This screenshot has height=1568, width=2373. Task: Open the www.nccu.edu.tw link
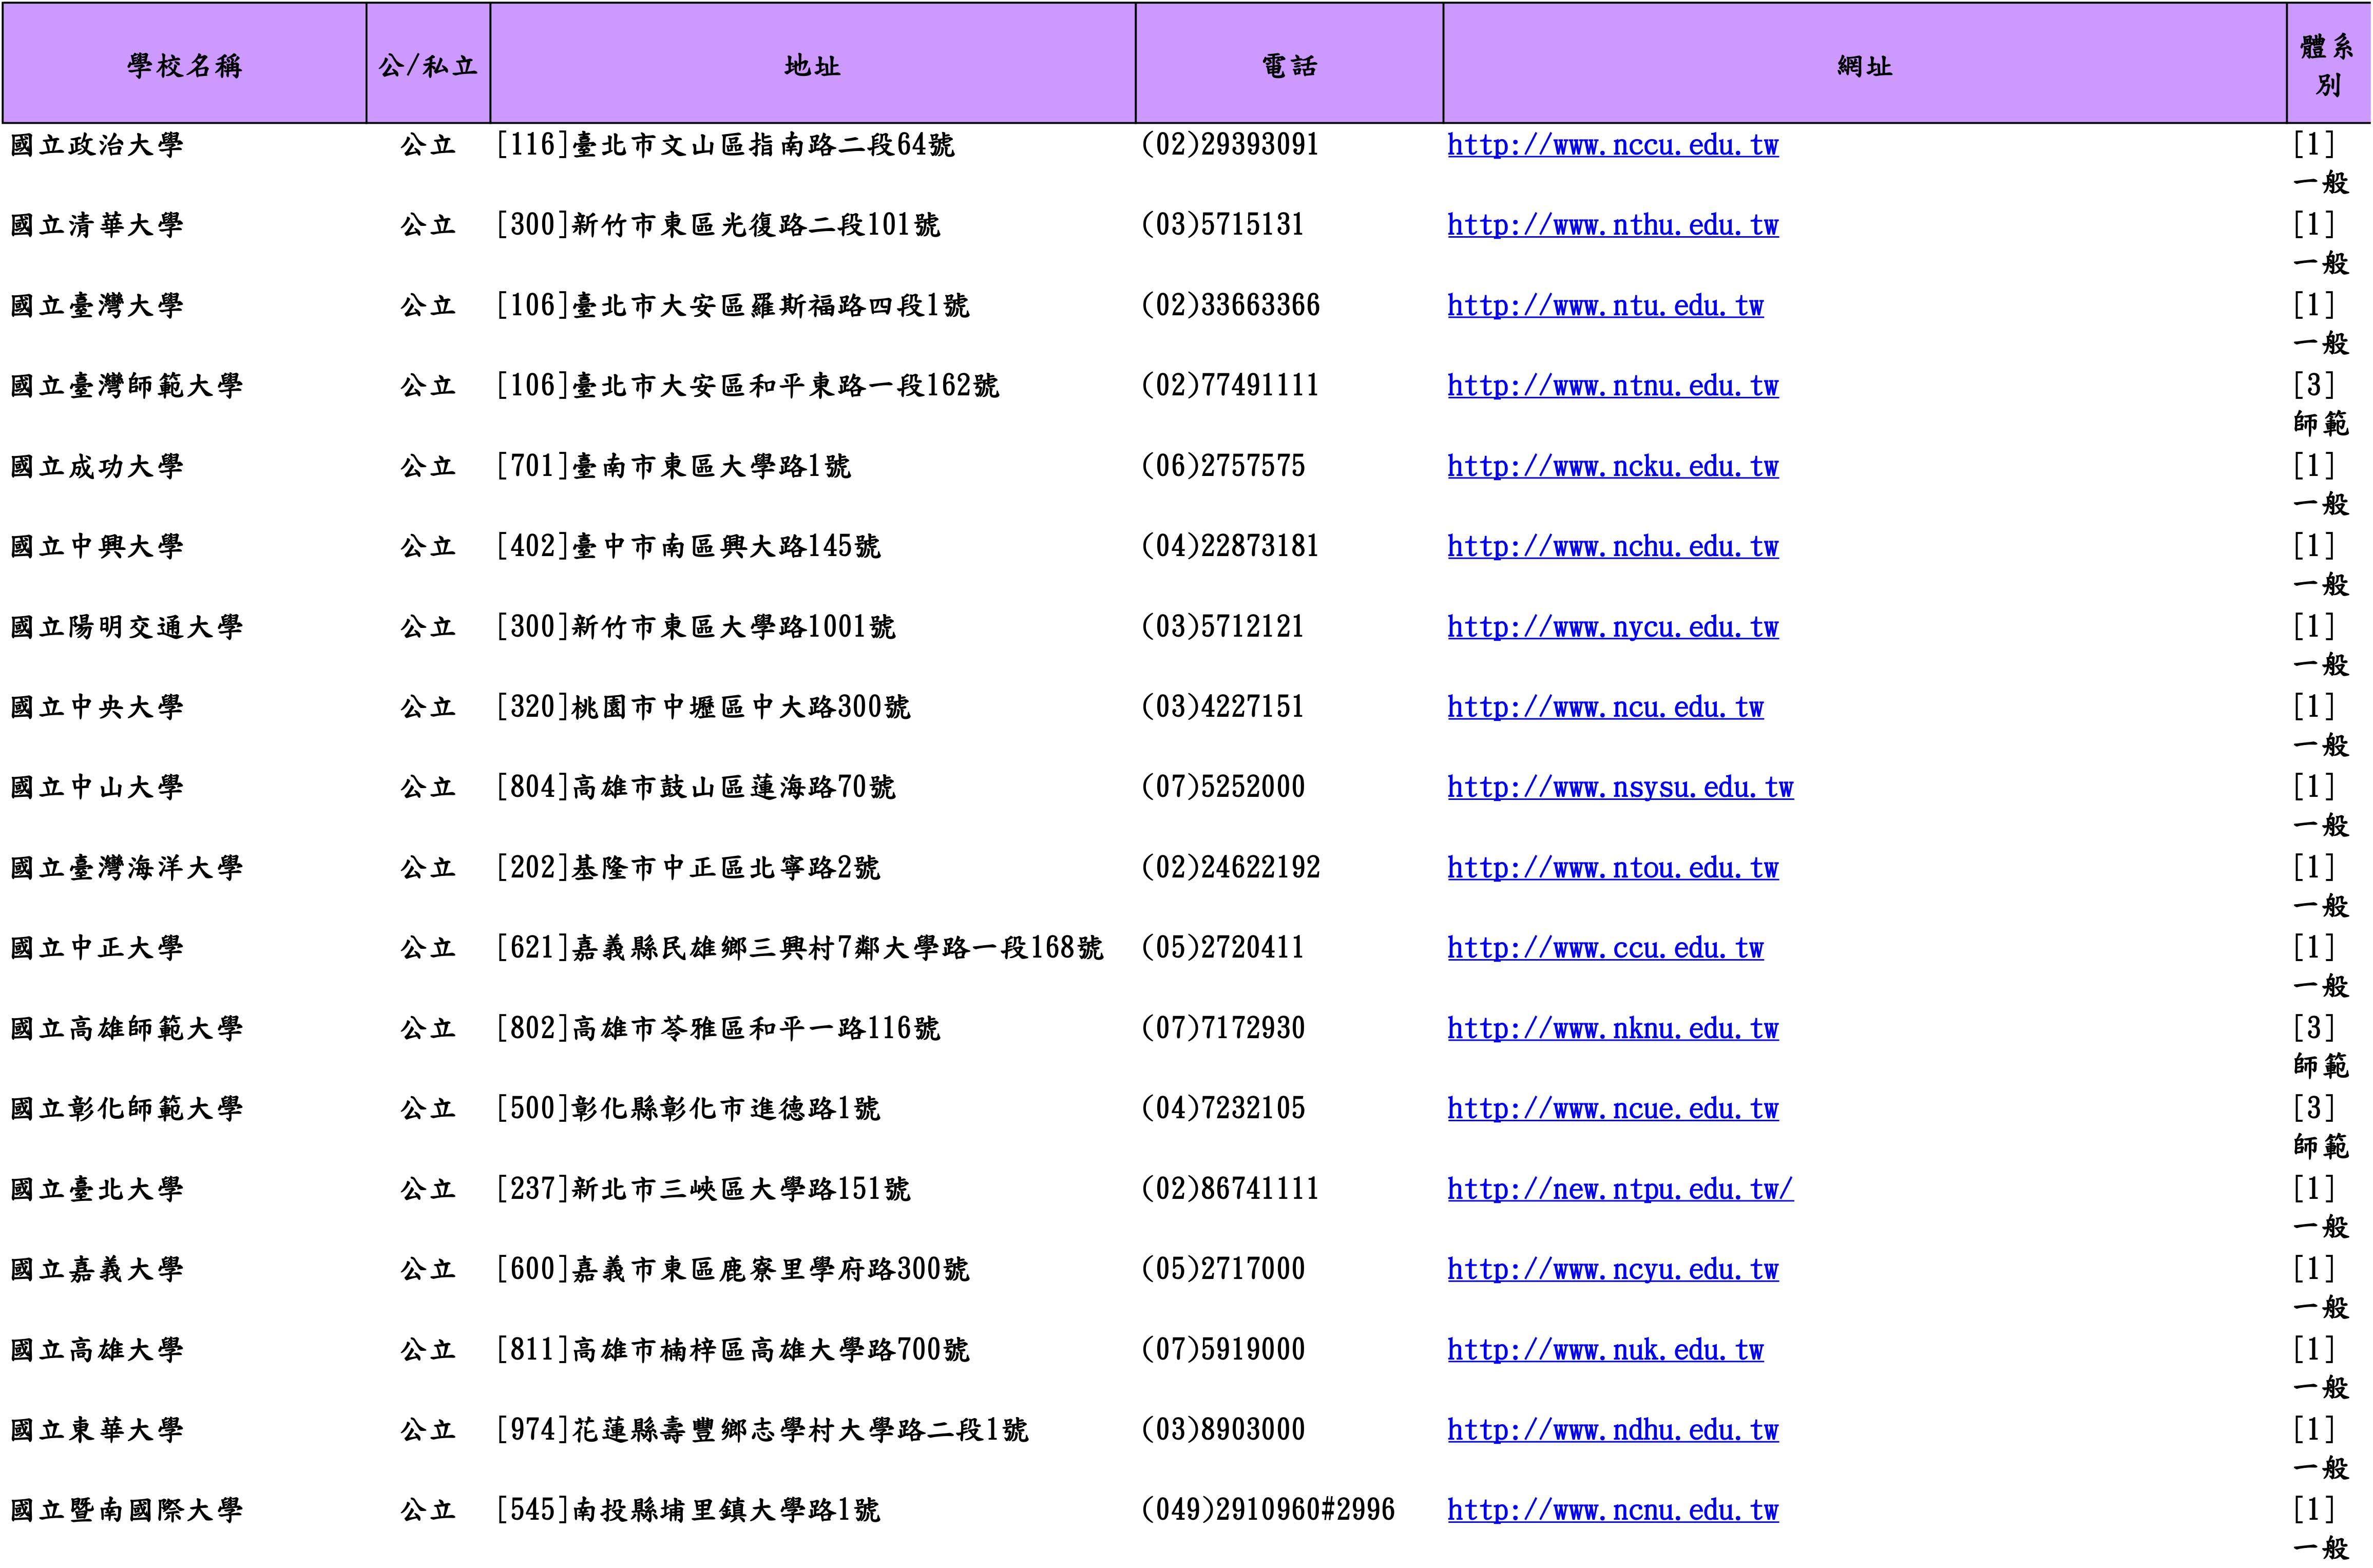pyautogui.click(x=1612, y=146)
